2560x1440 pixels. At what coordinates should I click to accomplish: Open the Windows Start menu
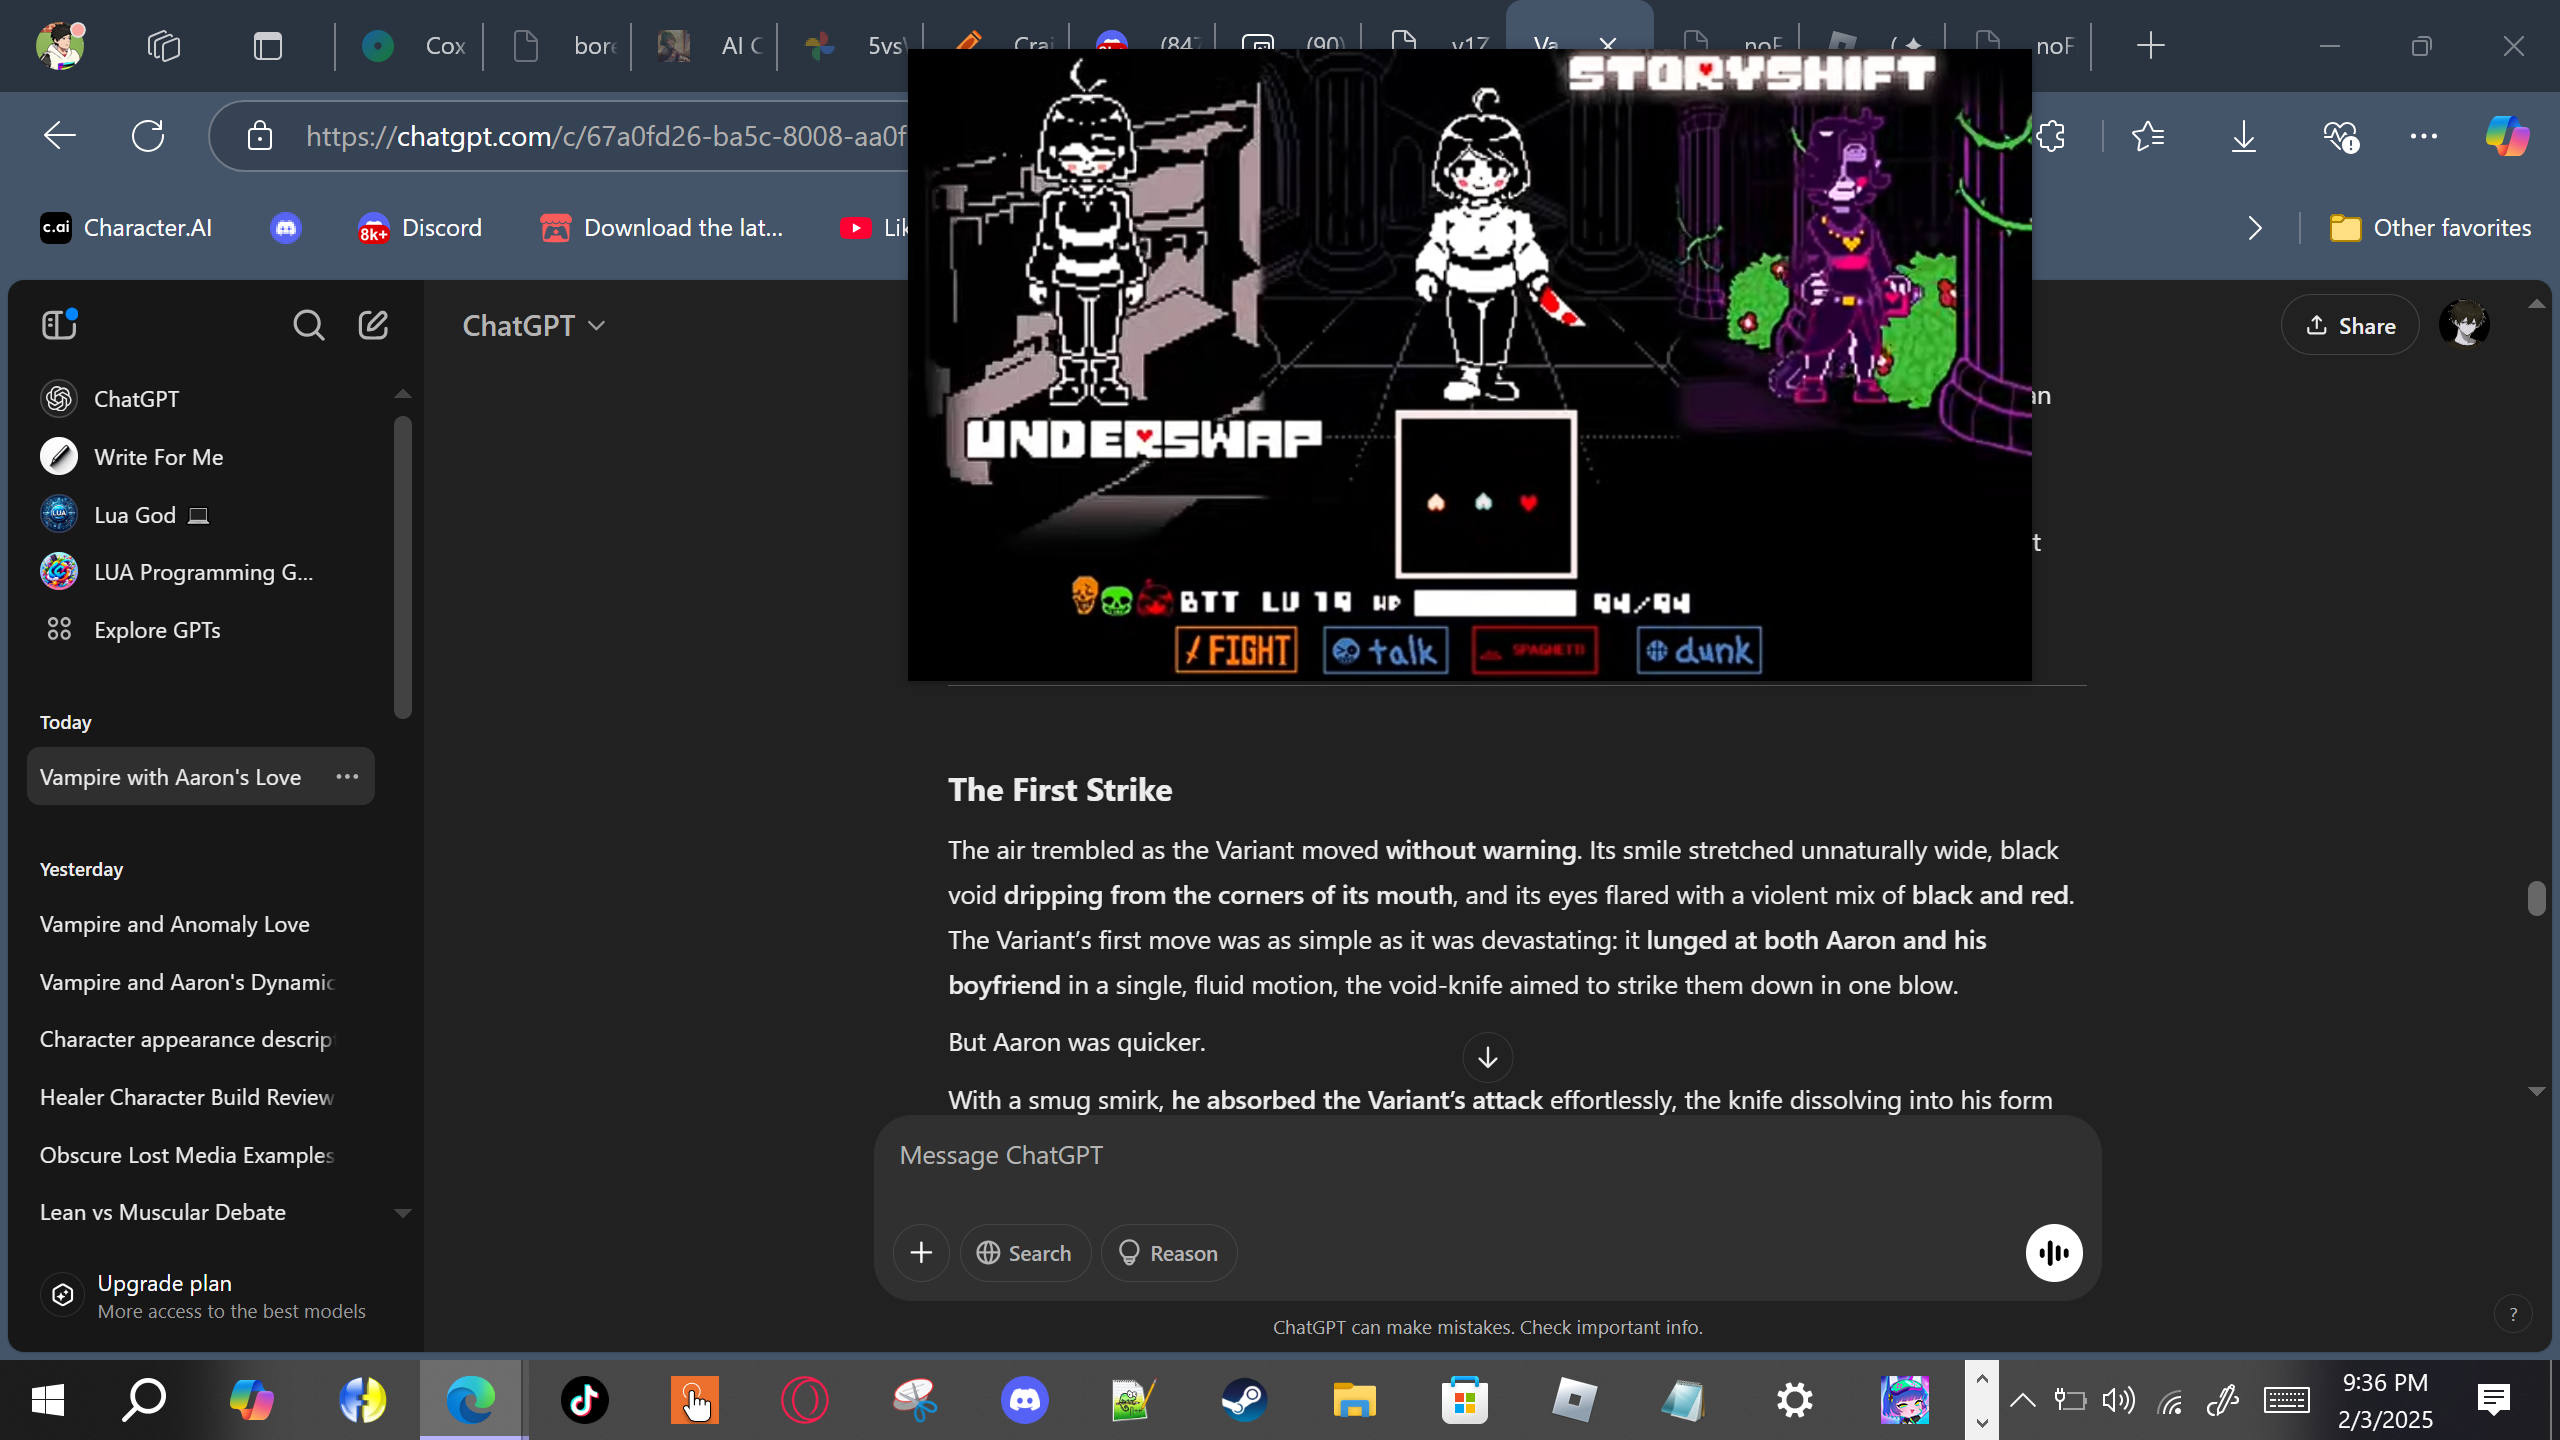[48, 1400]
